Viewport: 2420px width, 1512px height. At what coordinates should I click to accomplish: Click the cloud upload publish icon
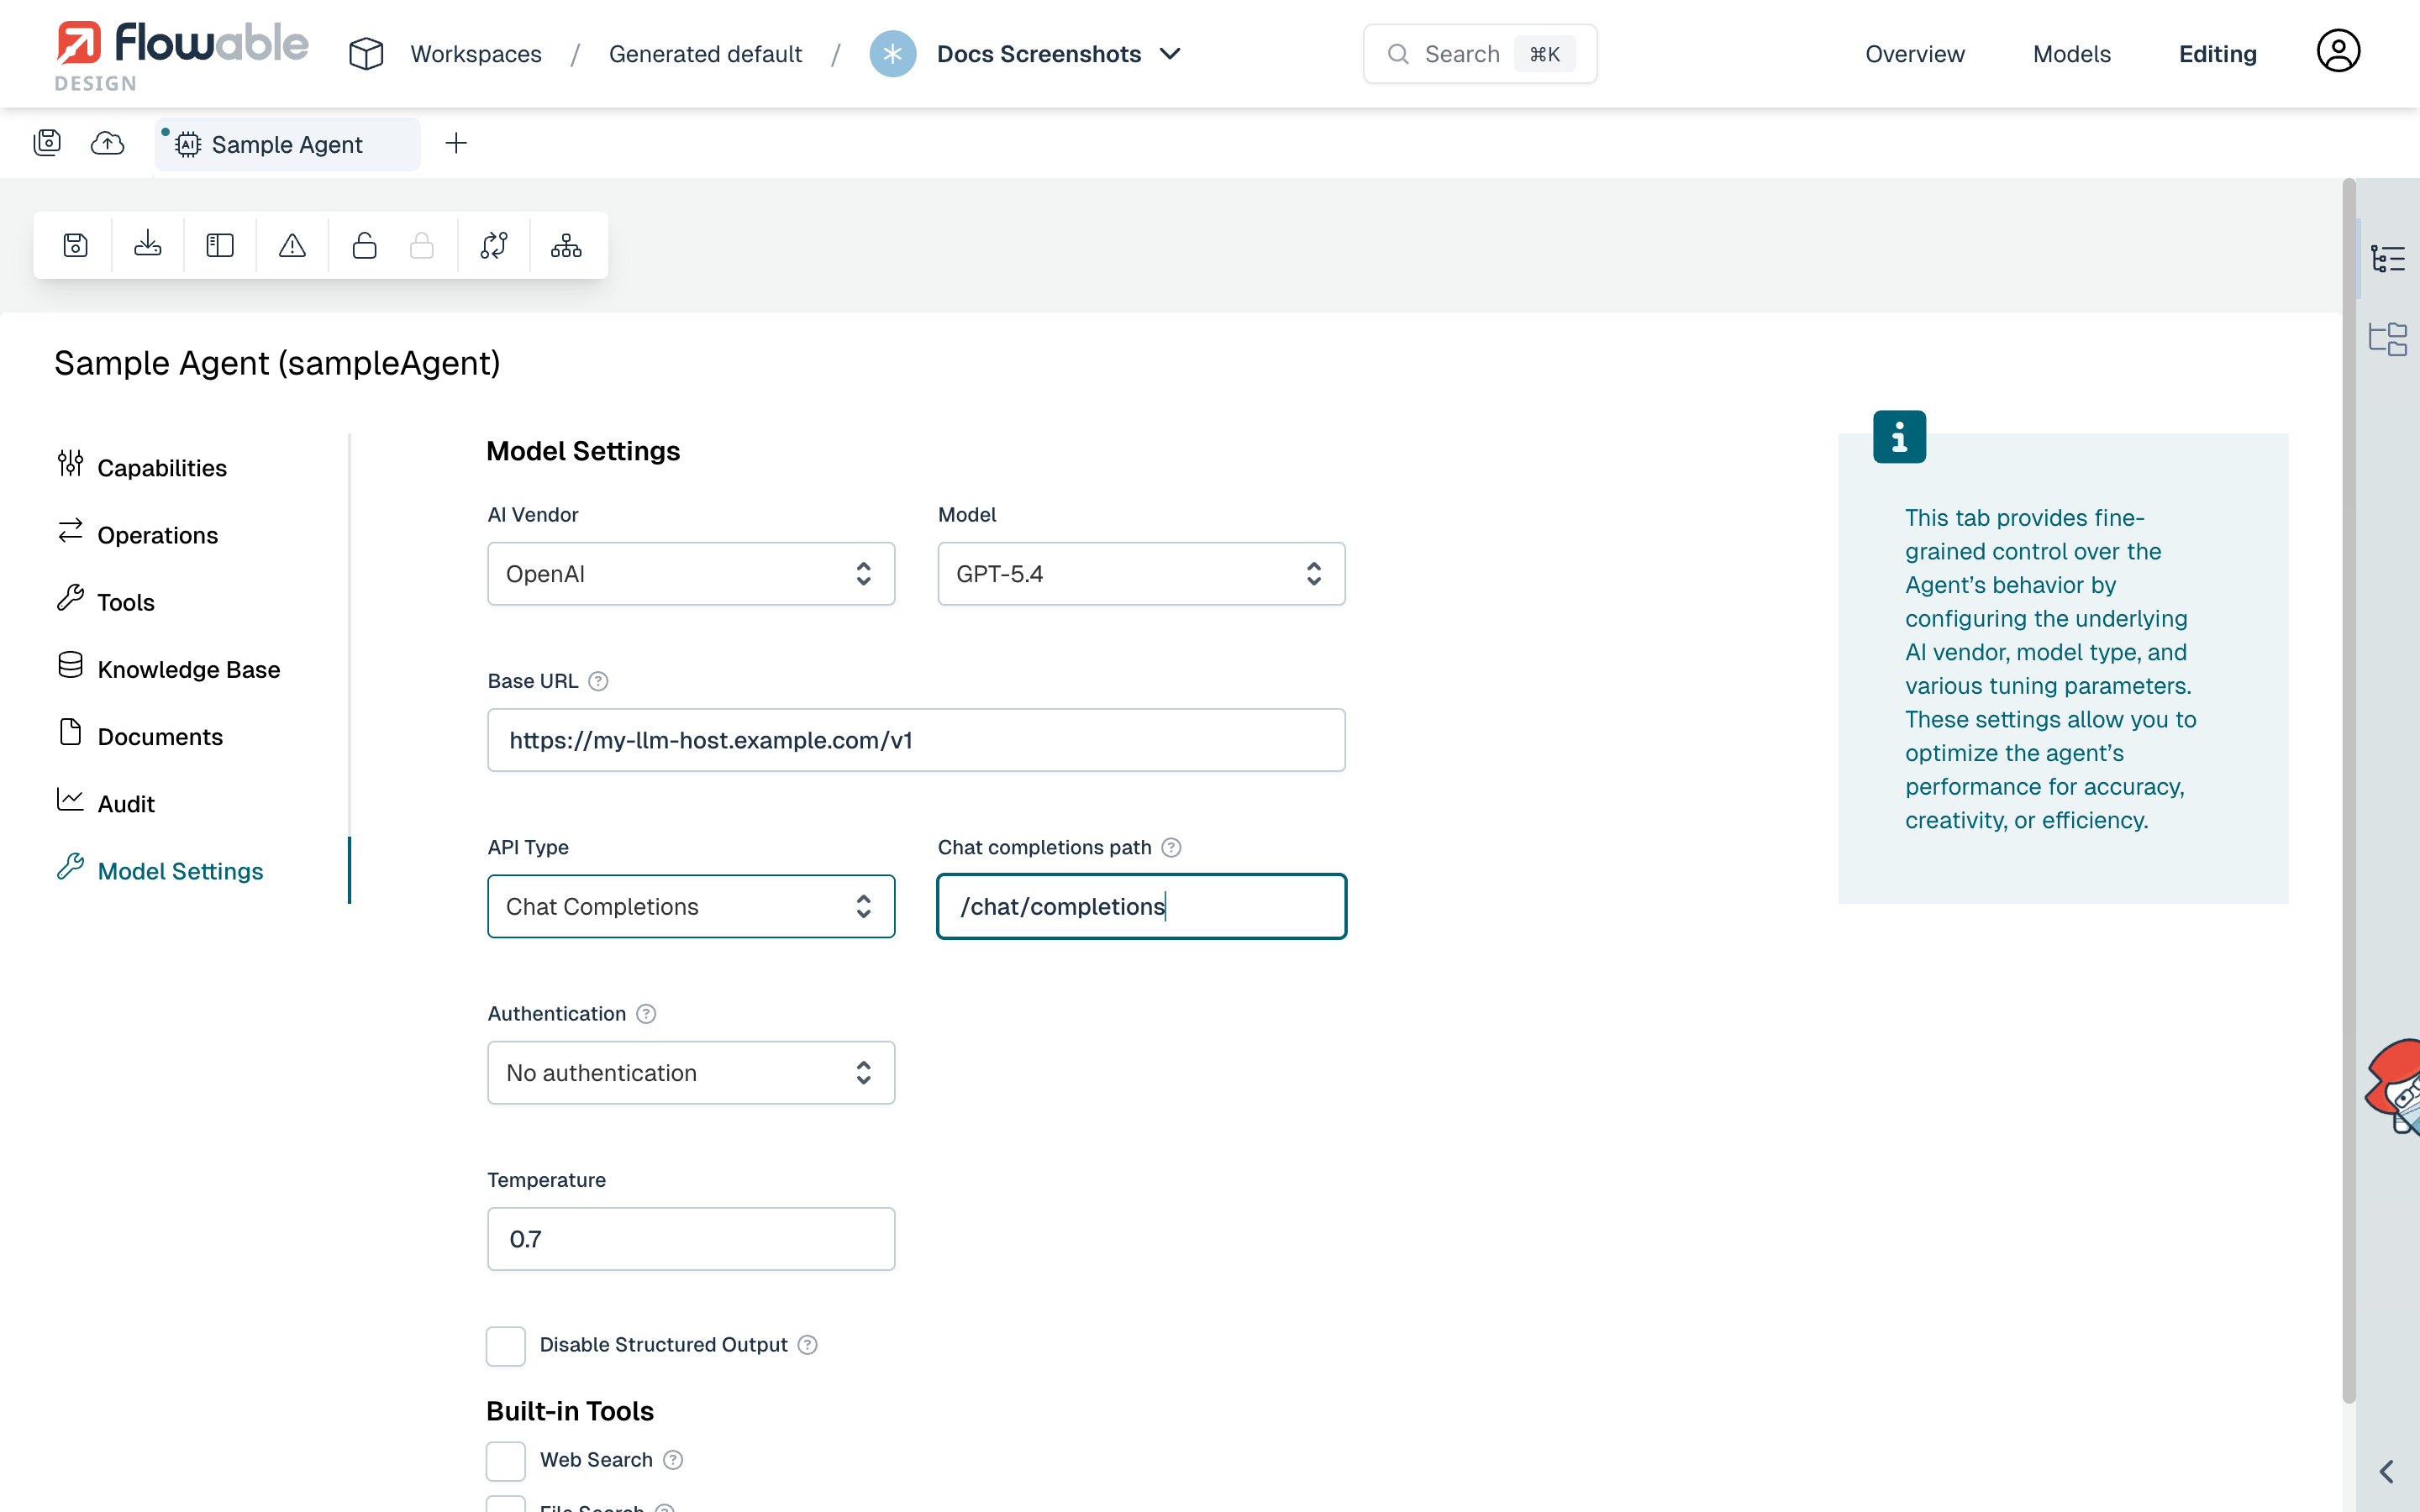pyautogui.click(x=107, y=143)
